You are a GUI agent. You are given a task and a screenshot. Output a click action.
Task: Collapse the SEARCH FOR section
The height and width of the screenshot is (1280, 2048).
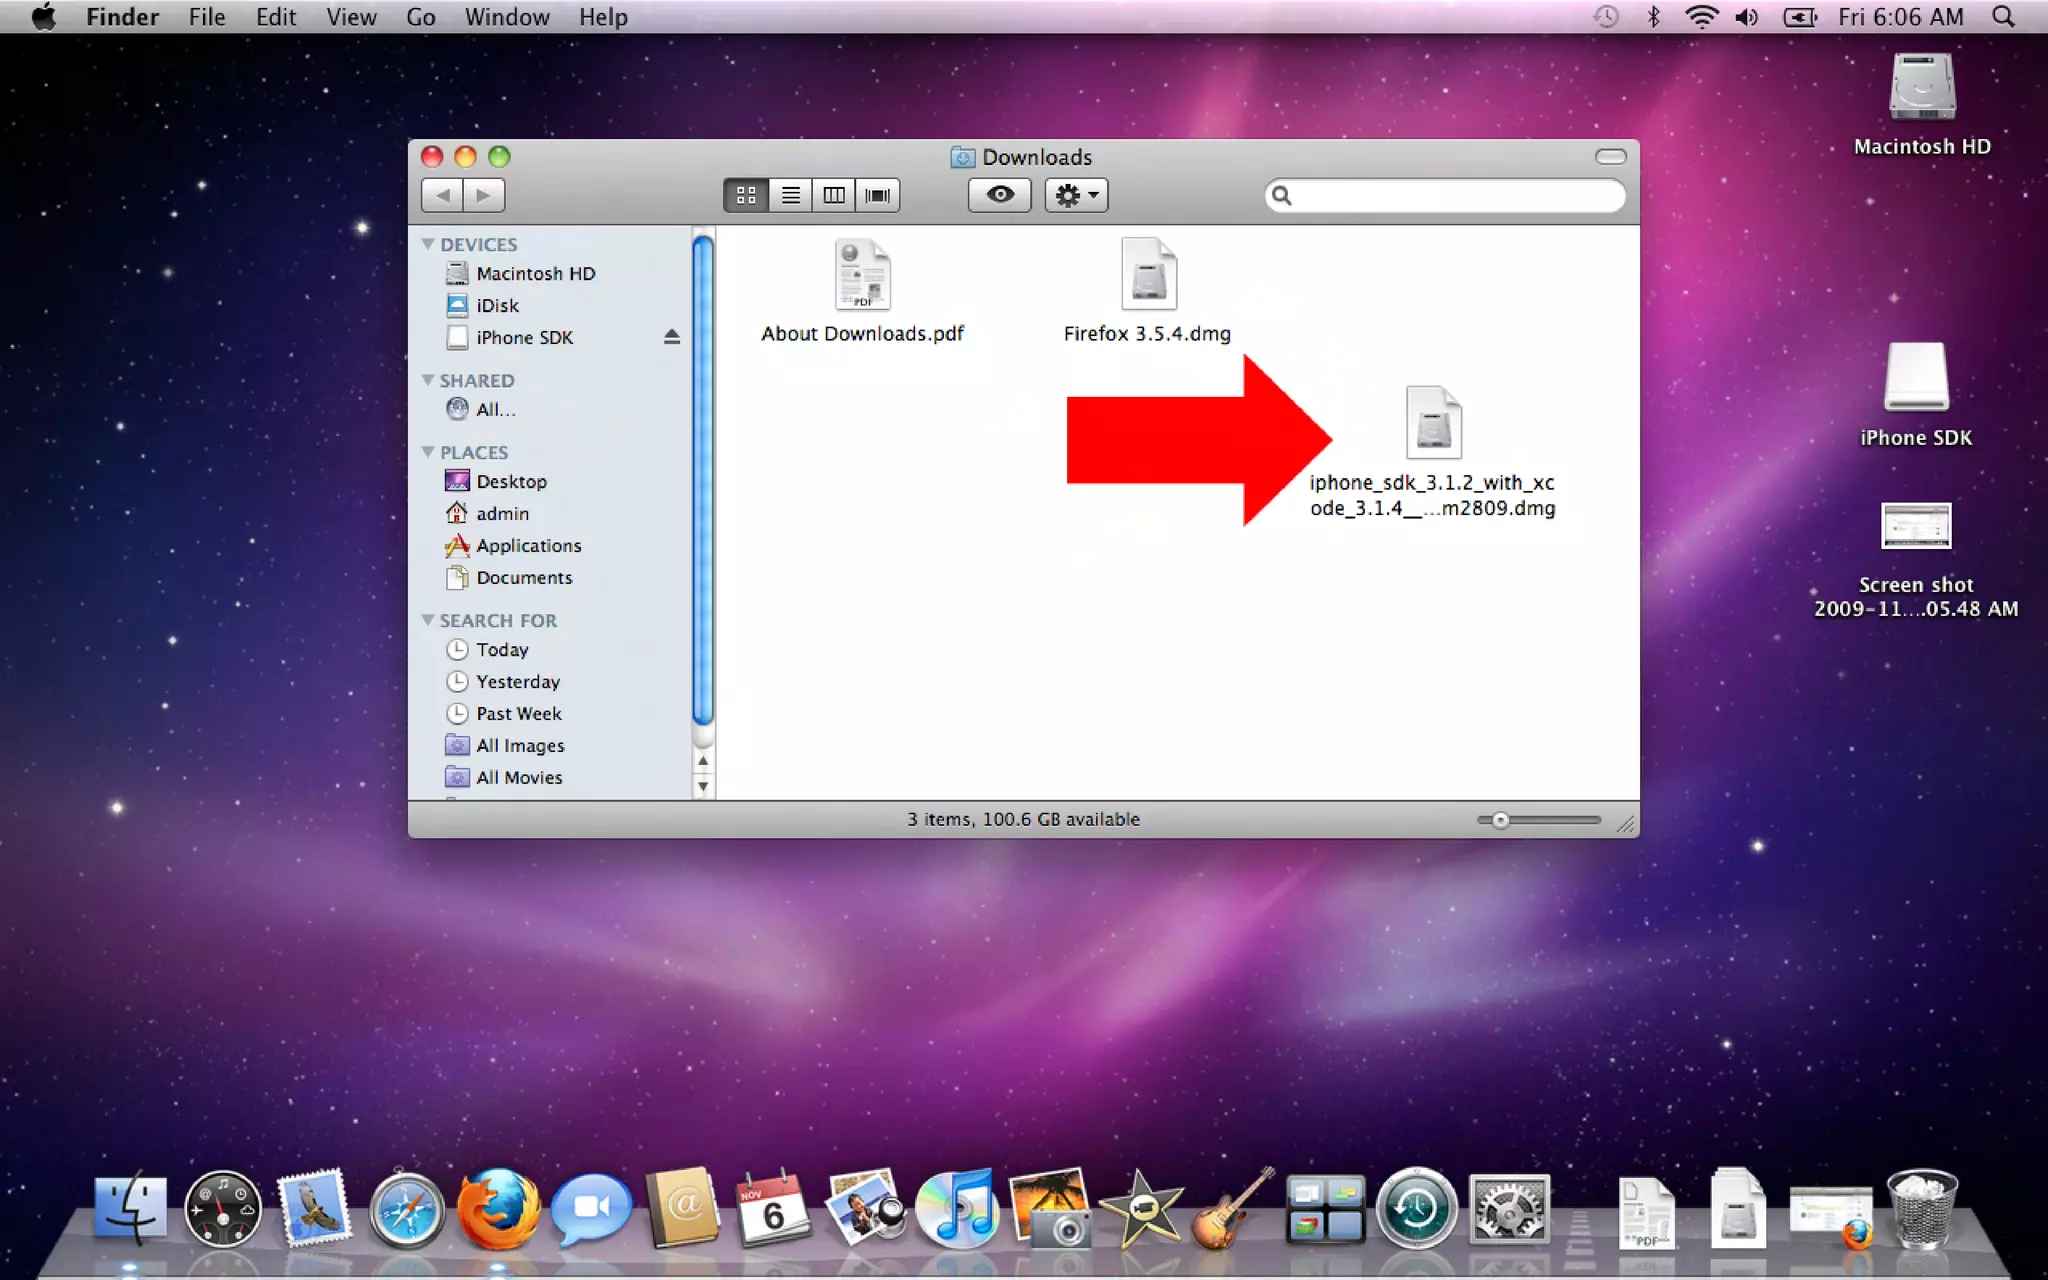pos(428,620)
